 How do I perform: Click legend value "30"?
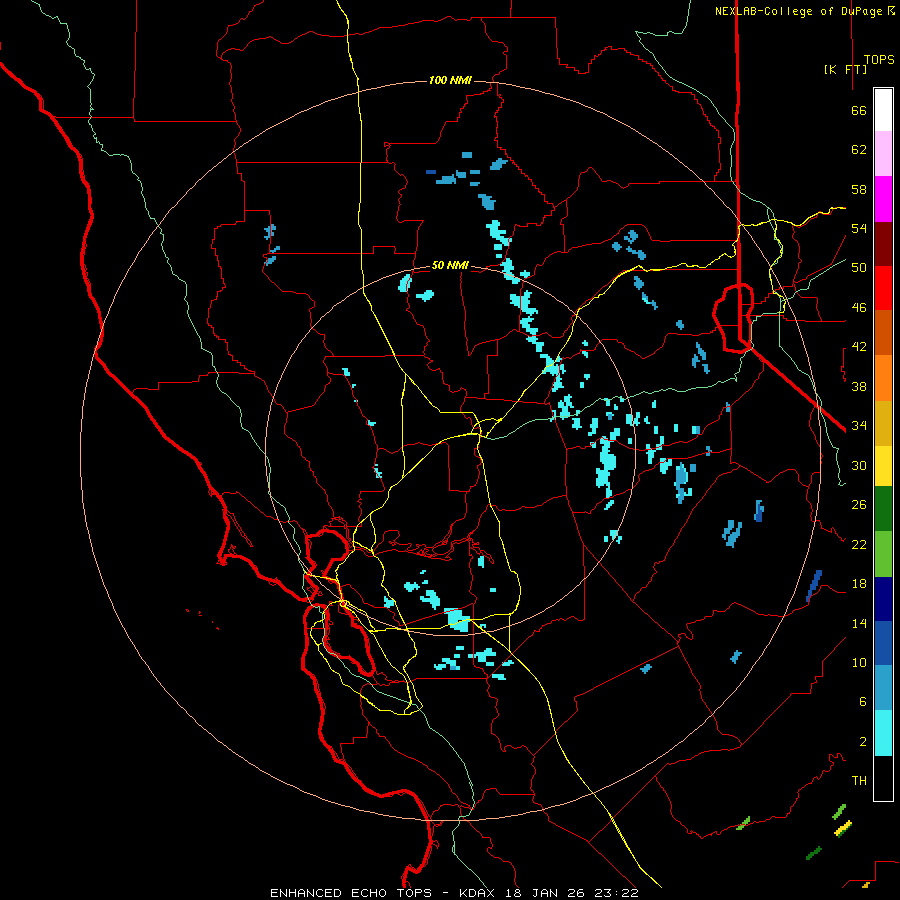(859, 465)
